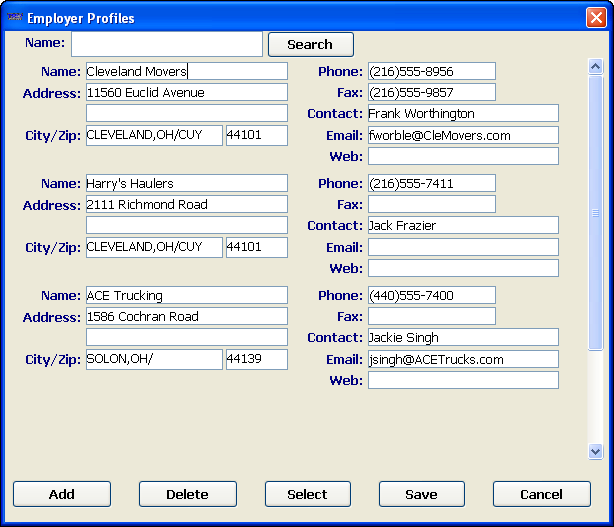The height and width of the screenshot is (527, 614).
Task: Select the 11560 Euclid Avenue address field
Action: click(186, 93)
